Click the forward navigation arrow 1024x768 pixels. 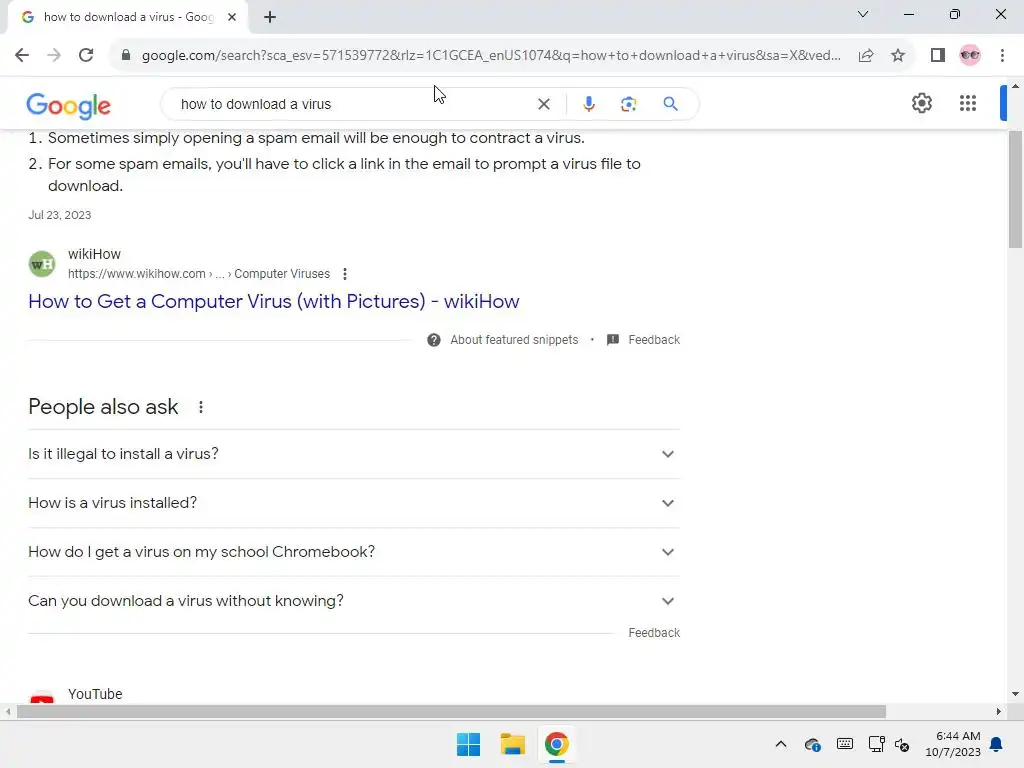click(x=54, y=55)
